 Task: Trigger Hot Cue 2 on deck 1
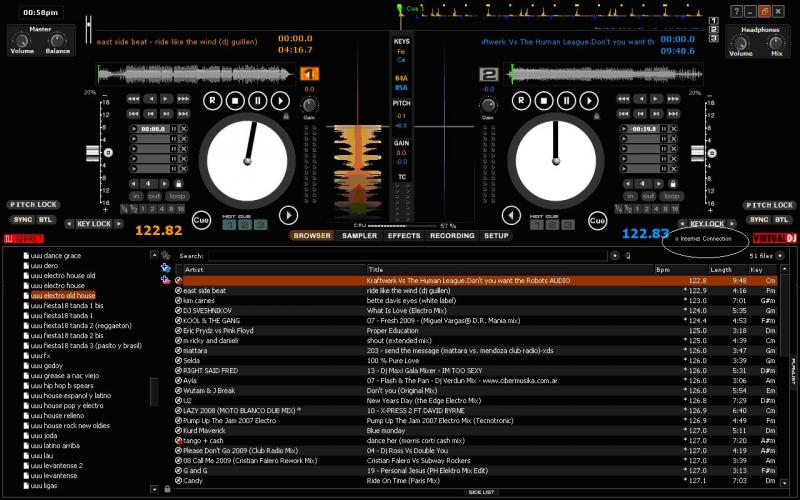pos(245,224)
